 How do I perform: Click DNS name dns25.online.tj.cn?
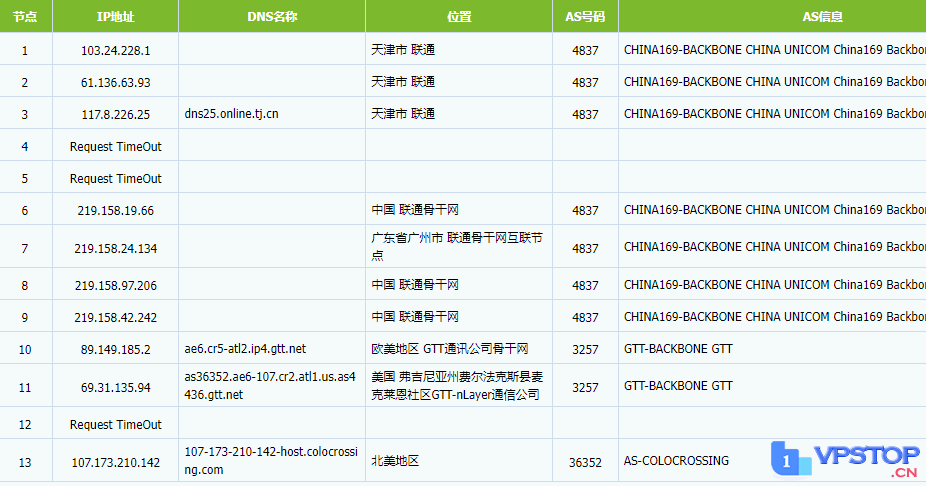[x=231, y=113]
